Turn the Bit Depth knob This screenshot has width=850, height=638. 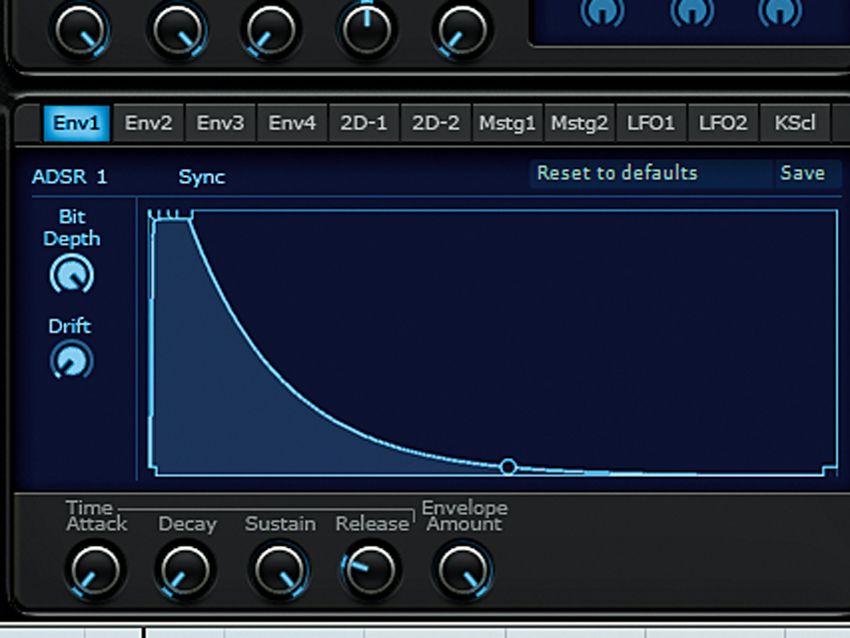click(68, 275)
